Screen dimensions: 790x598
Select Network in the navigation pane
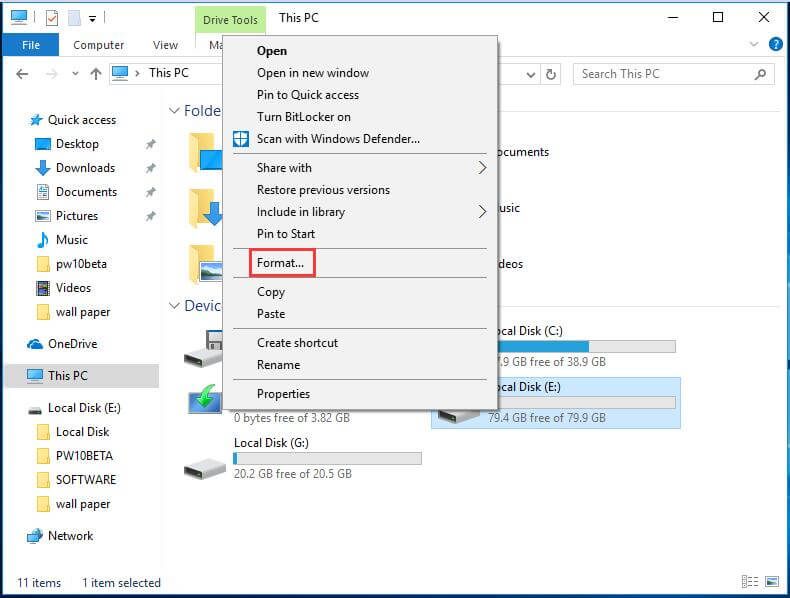[x=60, y=536]
